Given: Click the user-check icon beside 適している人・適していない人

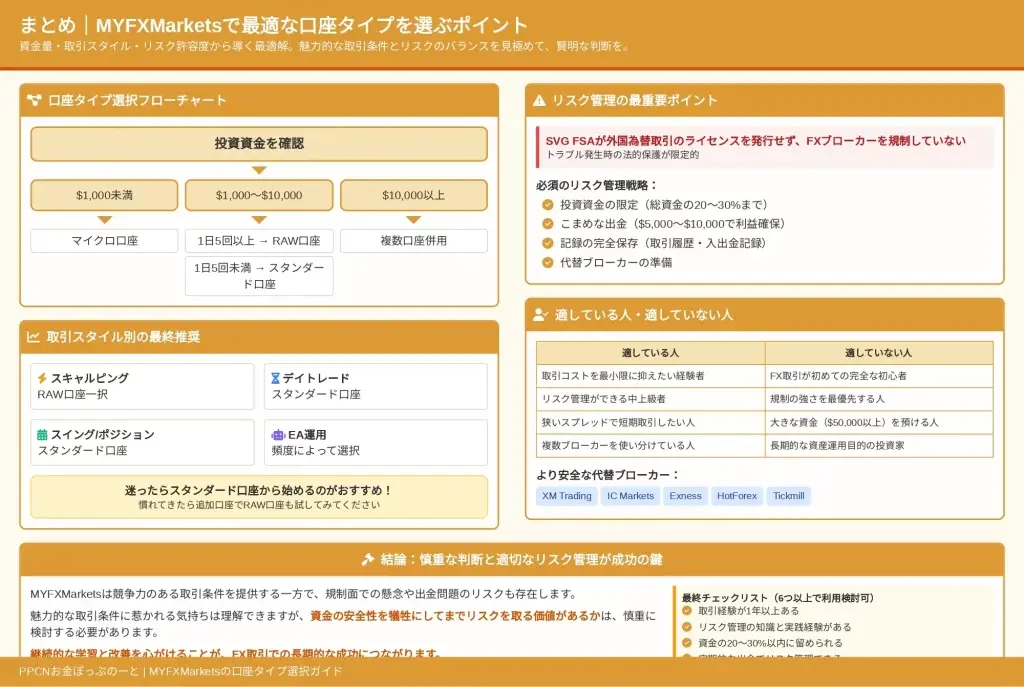Looking at the screenshot, I should [x=540, y=314].
